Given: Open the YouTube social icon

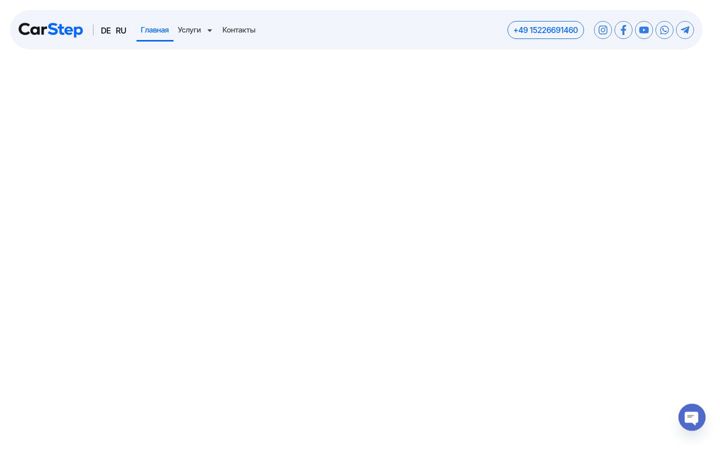Looking at the screenshot, I should point(644,30).
